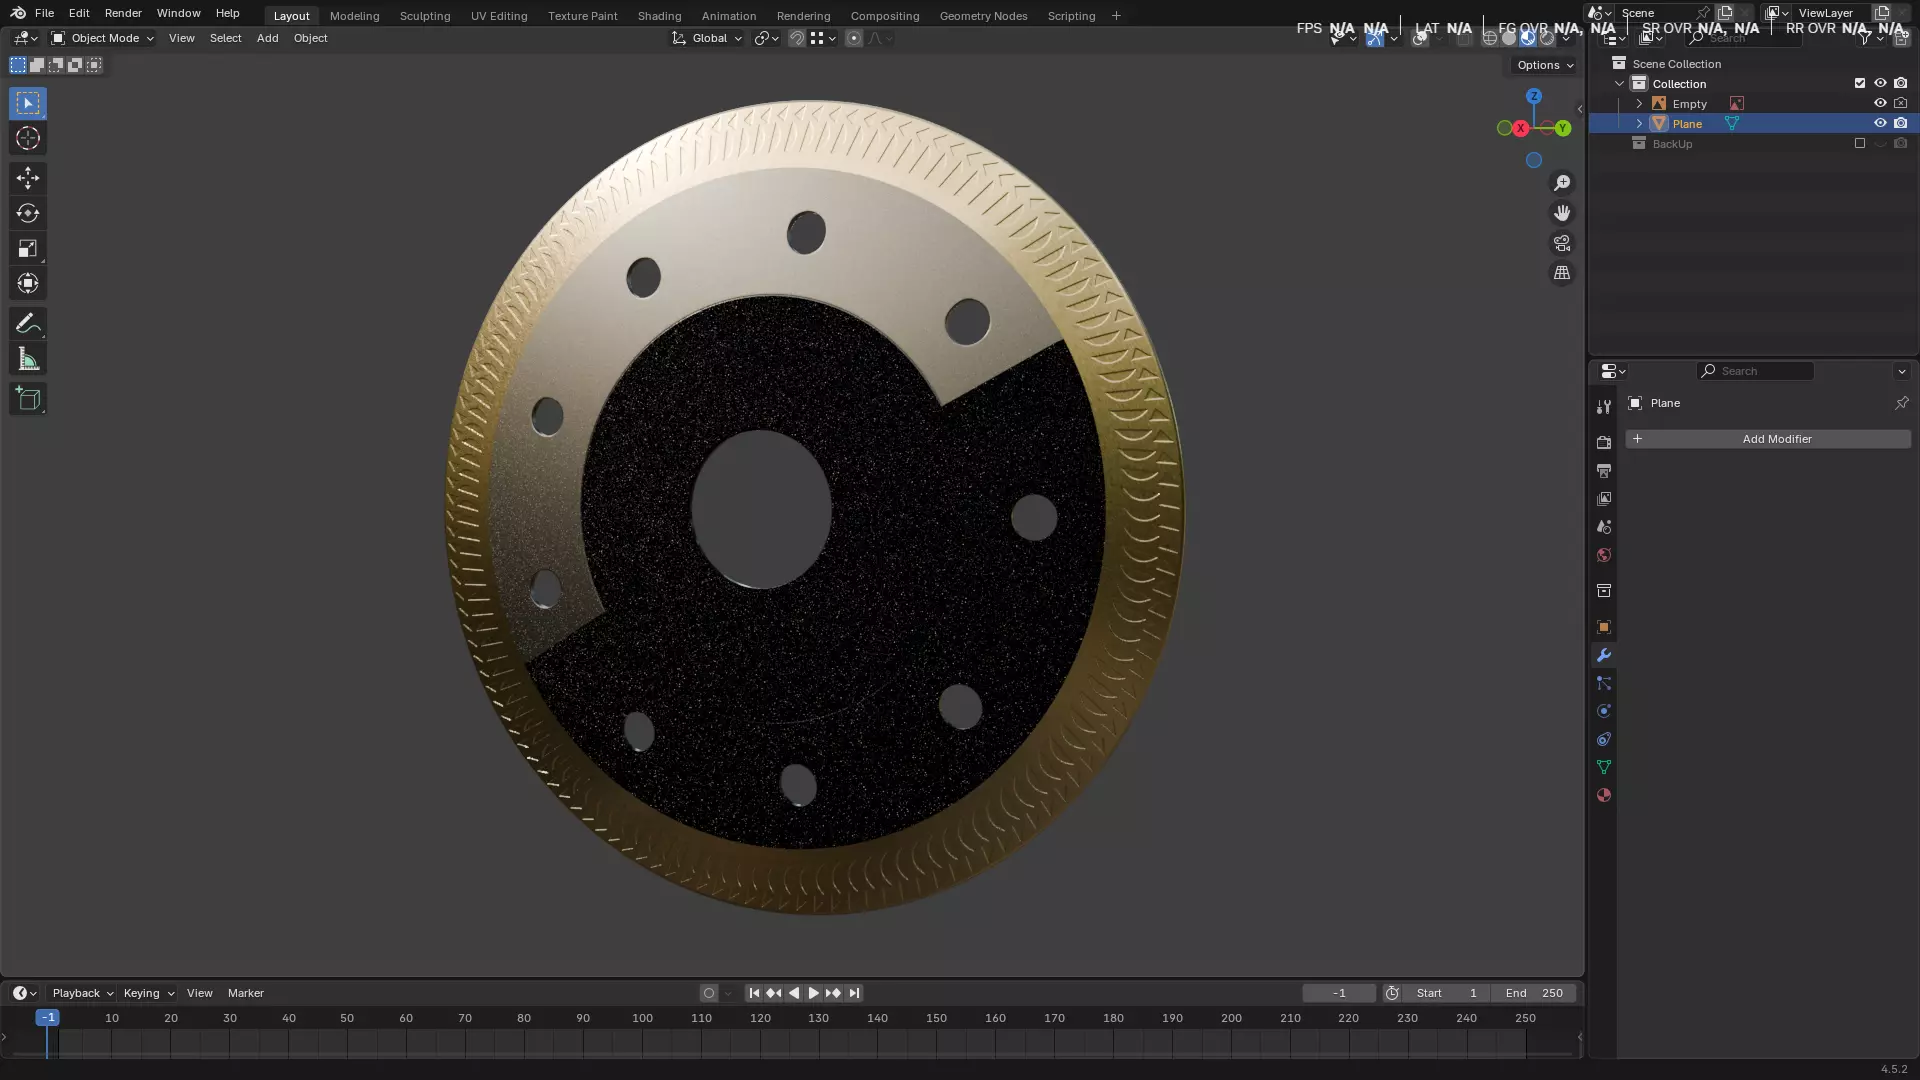
Task: Select the Move tool
Action: coord(28,178)
